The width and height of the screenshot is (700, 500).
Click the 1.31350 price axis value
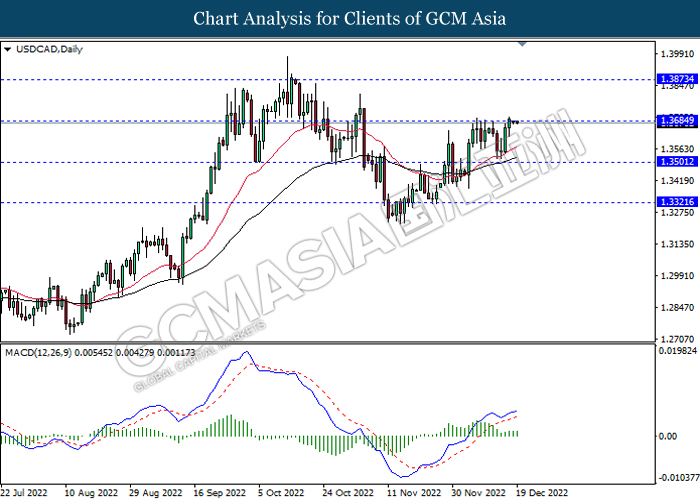click(x=677, y=244)
